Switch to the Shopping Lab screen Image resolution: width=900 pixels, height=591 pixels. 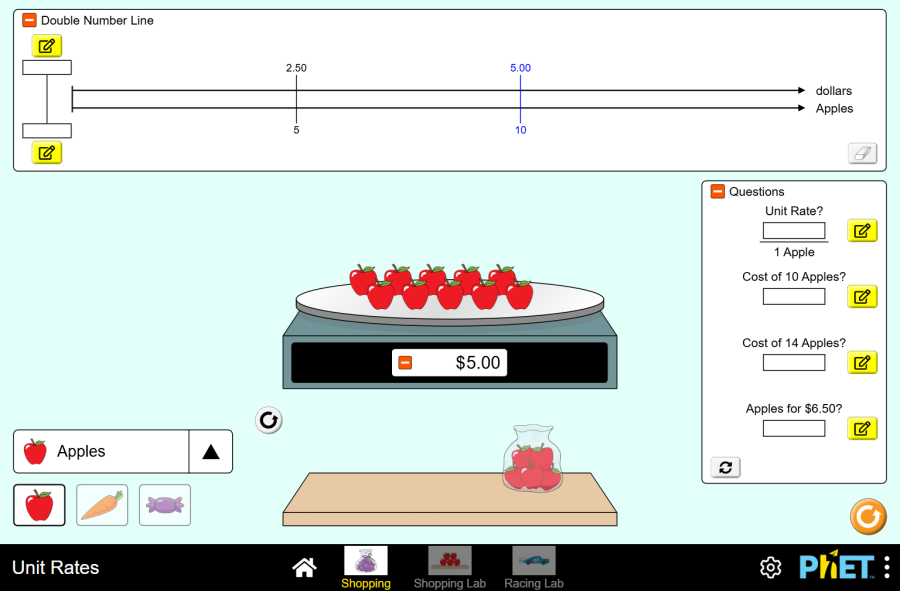pyautogui.click(x=450, y=565)
